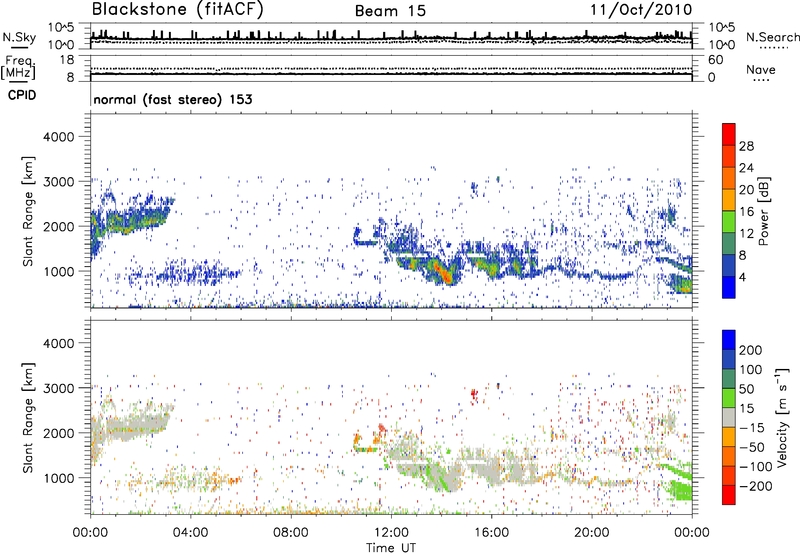Click the '4000' tick on the power panel
This screenshot has height=554, width=800.
[58, 137]
